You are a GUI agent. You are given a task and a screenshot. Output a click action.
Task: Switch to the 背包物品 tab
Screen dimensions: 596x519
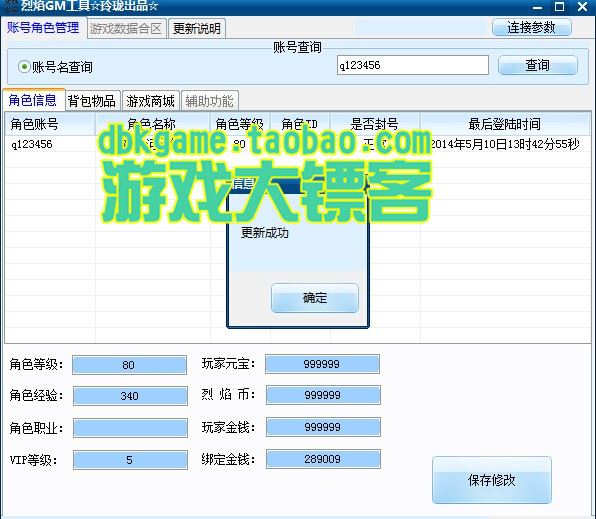click(92, 101)
